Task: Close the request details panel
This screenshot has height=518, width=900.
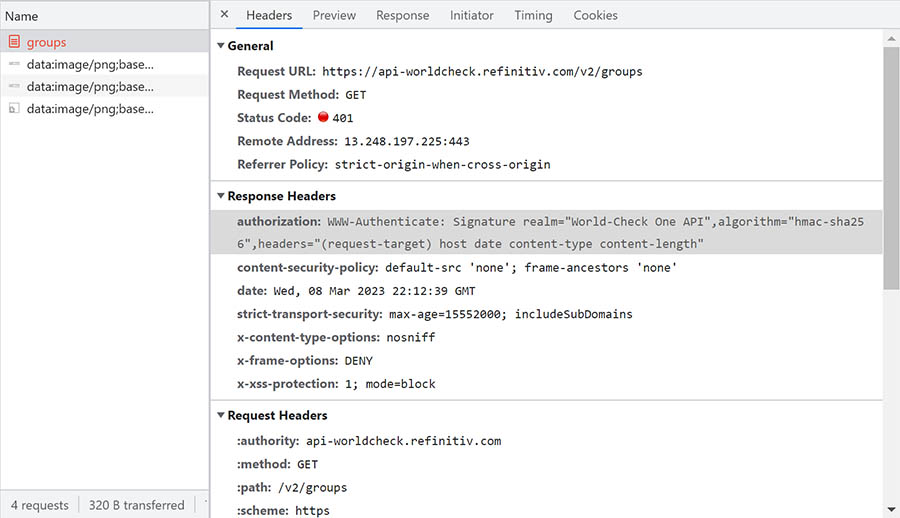Action: (x=224, y=15)
